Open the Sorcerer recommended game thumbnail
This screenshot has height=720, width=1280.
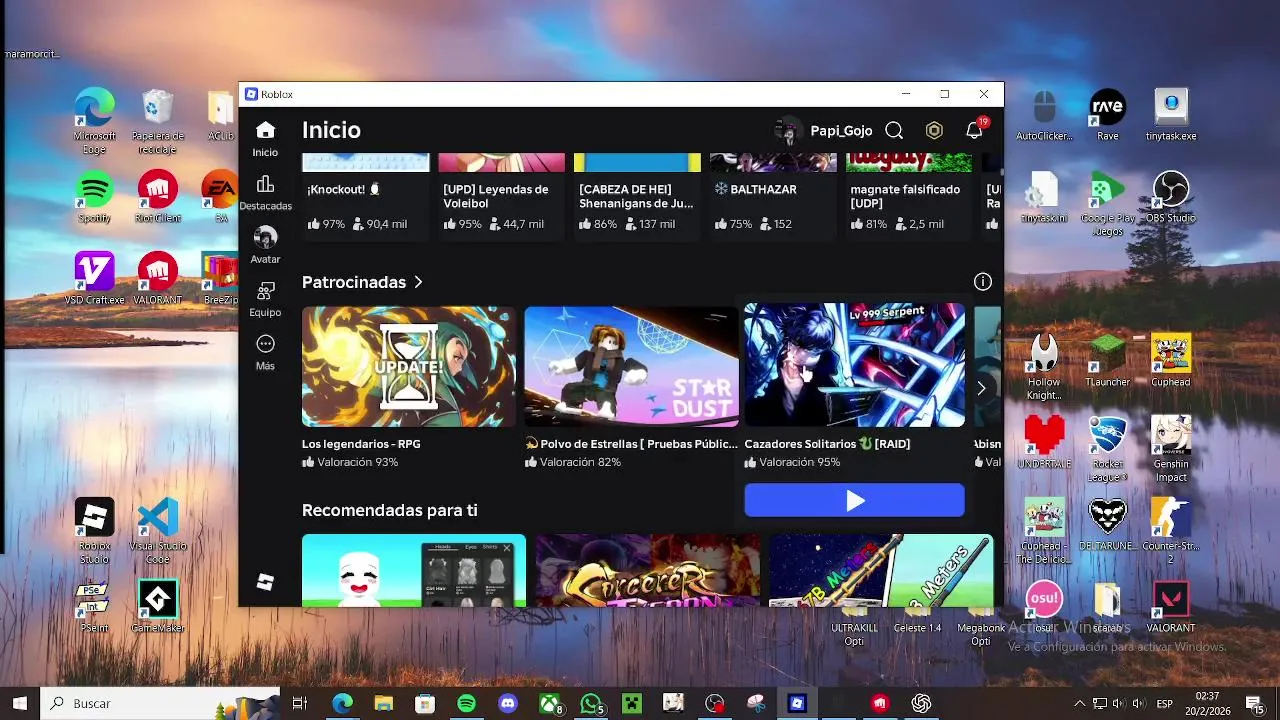[647, 570]
